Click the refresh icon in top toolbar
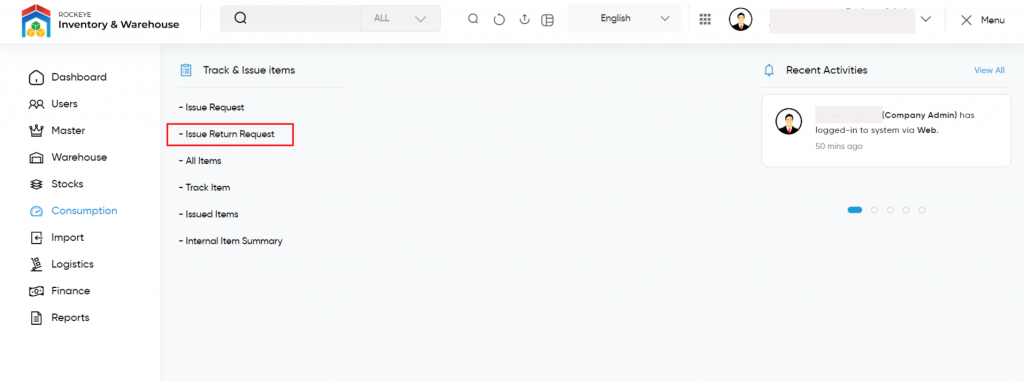1024x381 pixels. pyautogui.click(x=499, y=20)
